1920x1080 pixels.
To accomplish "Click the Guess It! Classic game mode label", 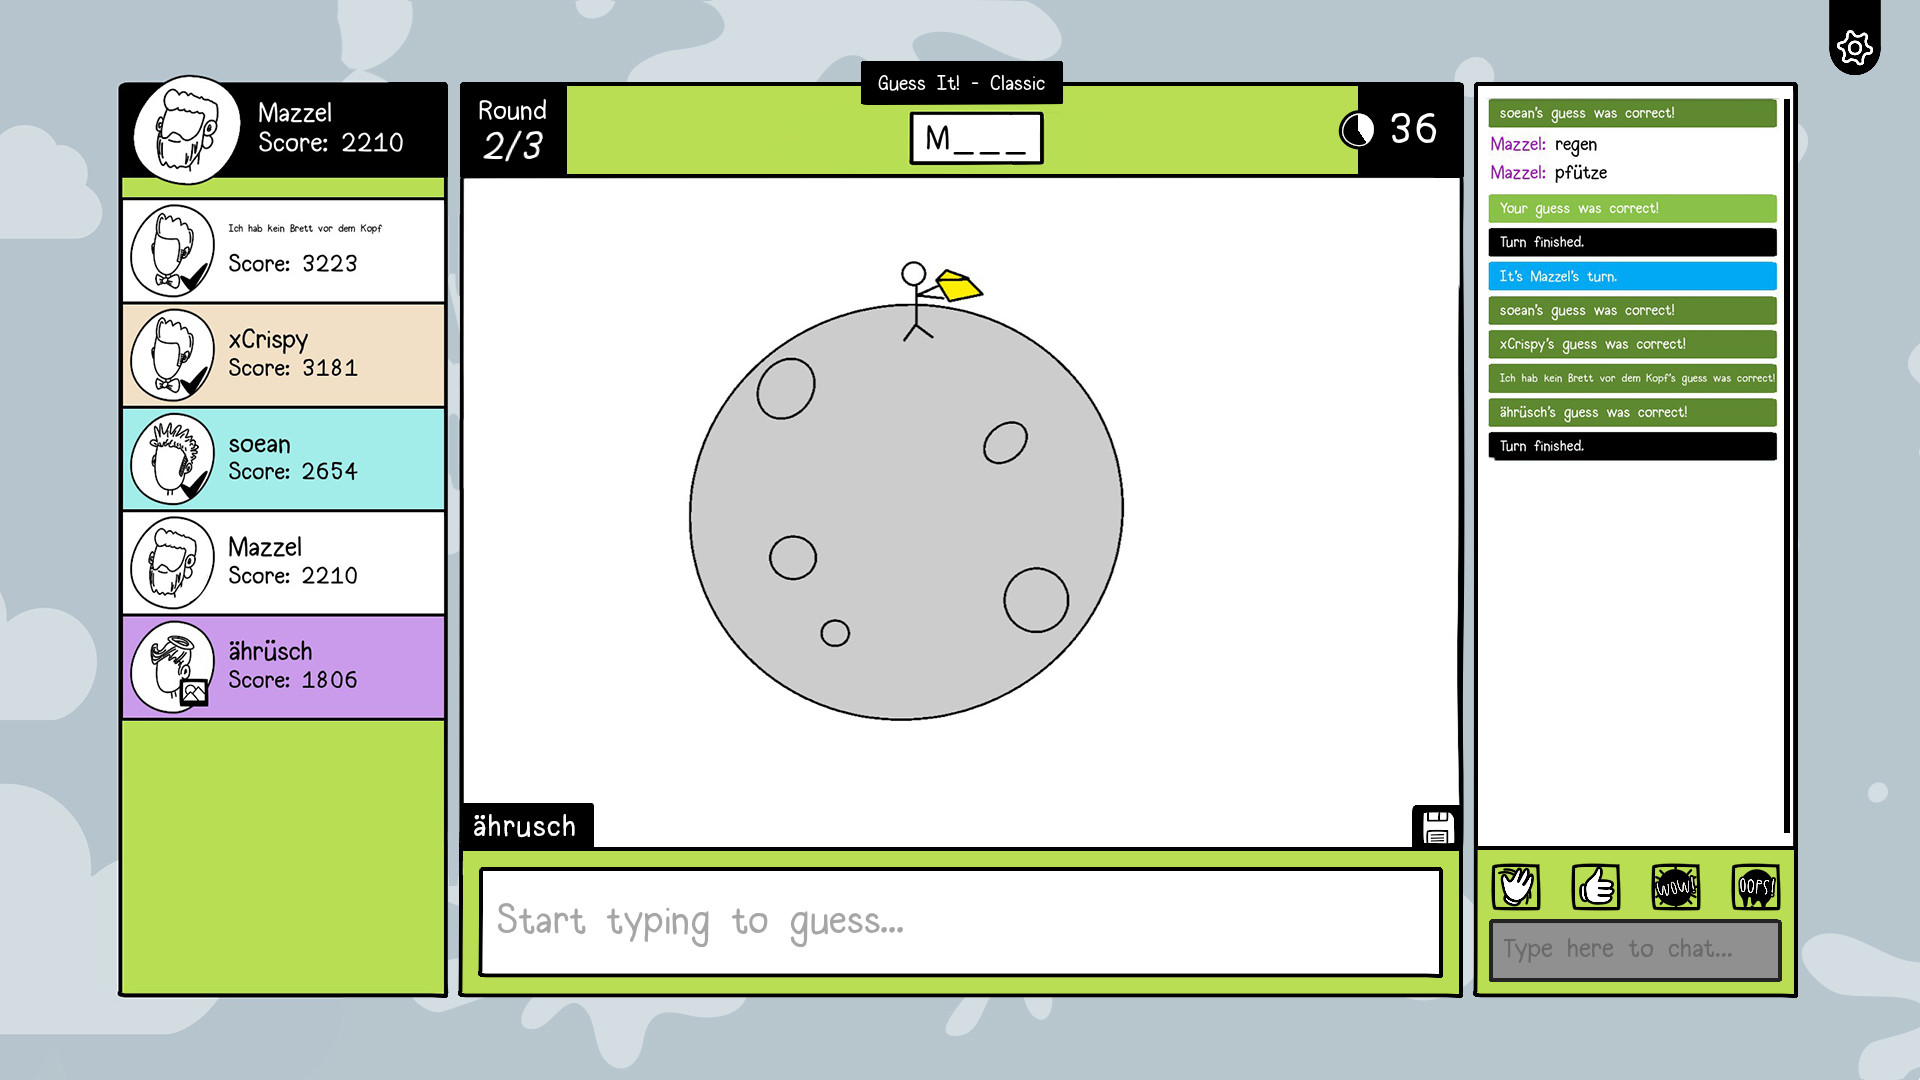I will point(960,82).
